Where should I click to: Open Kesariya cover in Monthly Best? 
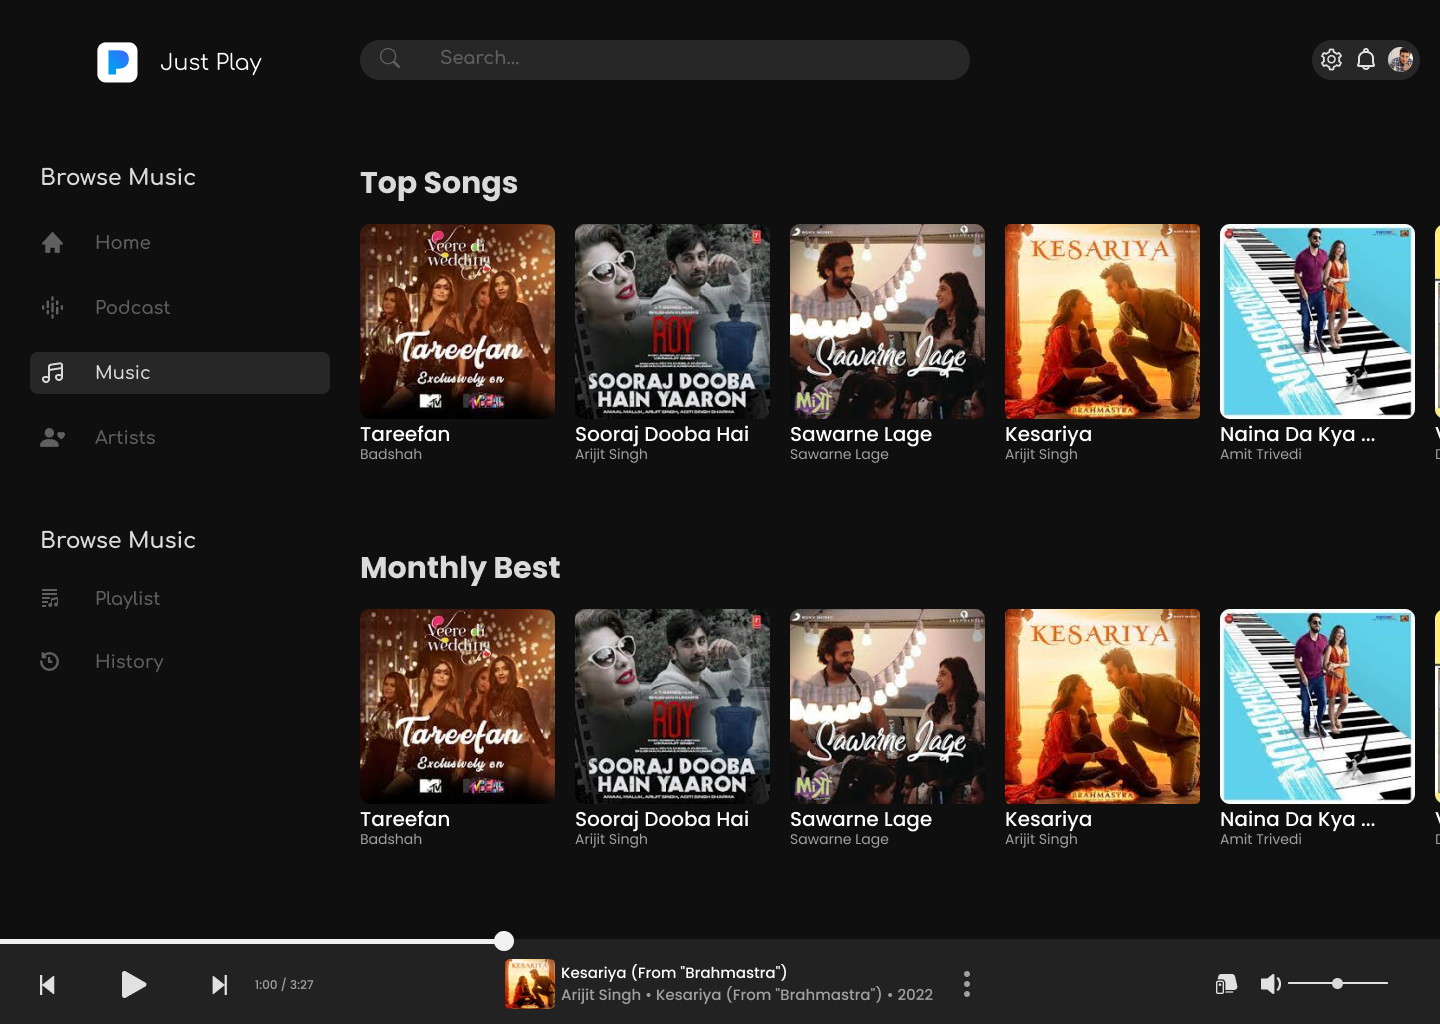[1102, 706]
